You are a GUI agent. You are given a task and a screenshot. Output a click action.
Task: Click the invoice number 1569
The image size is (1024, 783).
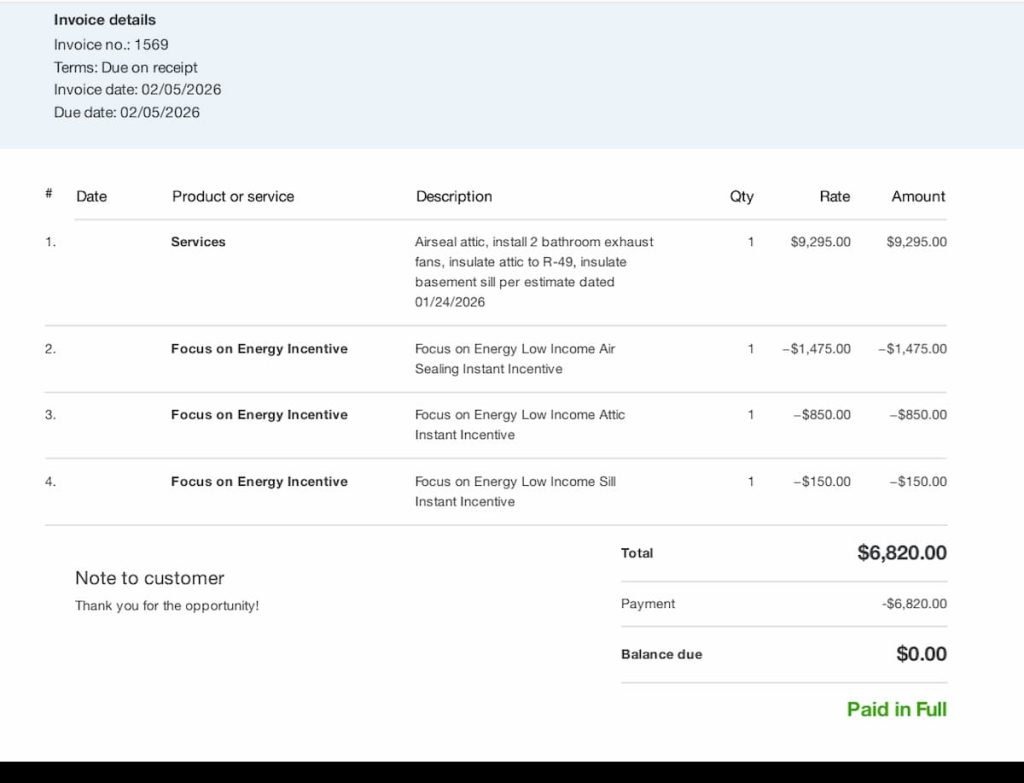111,44
